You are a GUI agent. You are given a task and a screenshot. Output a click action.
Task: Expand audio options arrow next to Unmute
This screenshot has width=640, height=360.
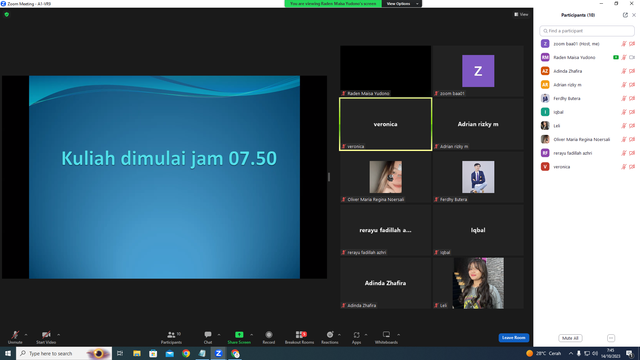pyautogui.click(x=26, y=335)
